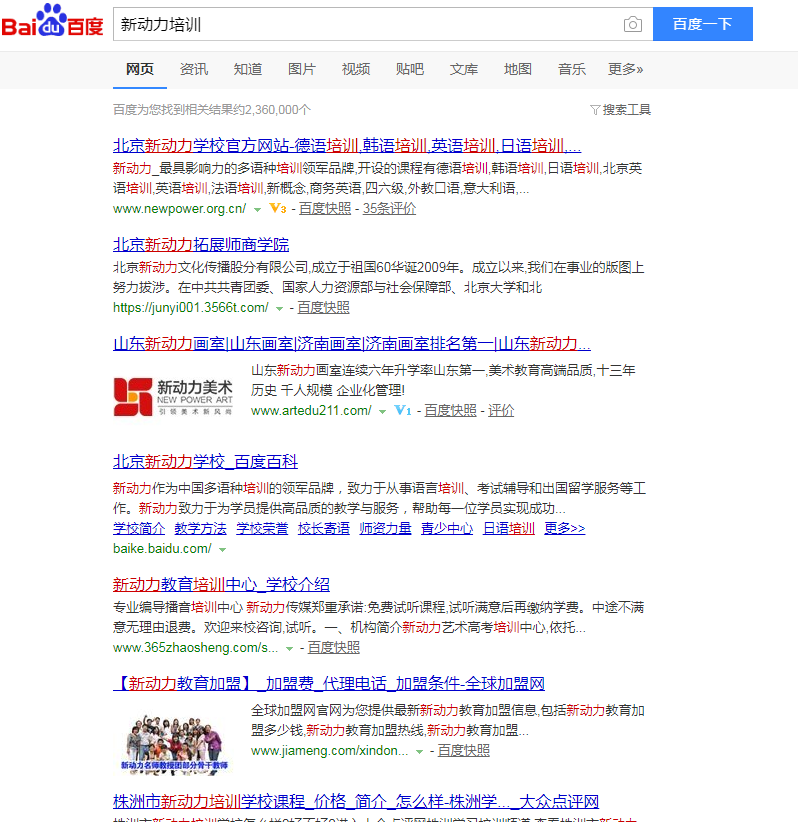The height and width of the screenshot is (822, 798).
Task: Switch to the 地图 tab
Action: pos(518,69)
